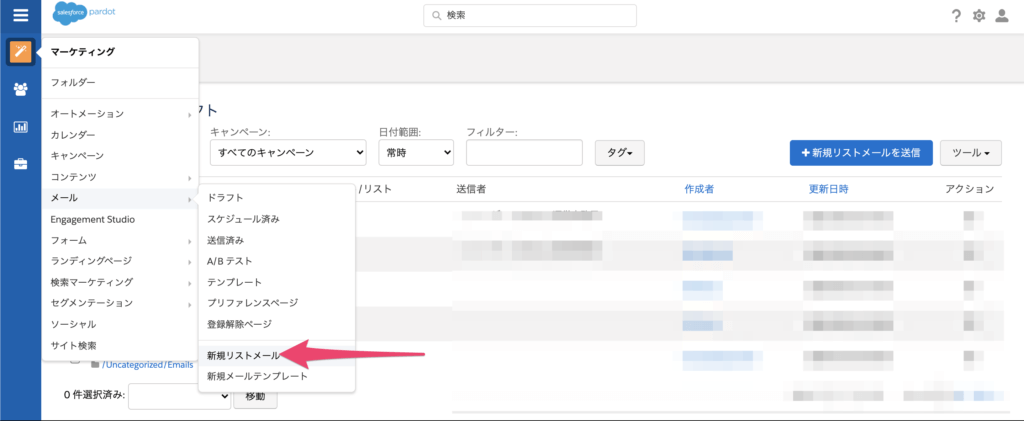Choose 新規リストメール in mail submenu
Image resolution: width=1024 pixels, height=421 pixels.
point(277,355)
